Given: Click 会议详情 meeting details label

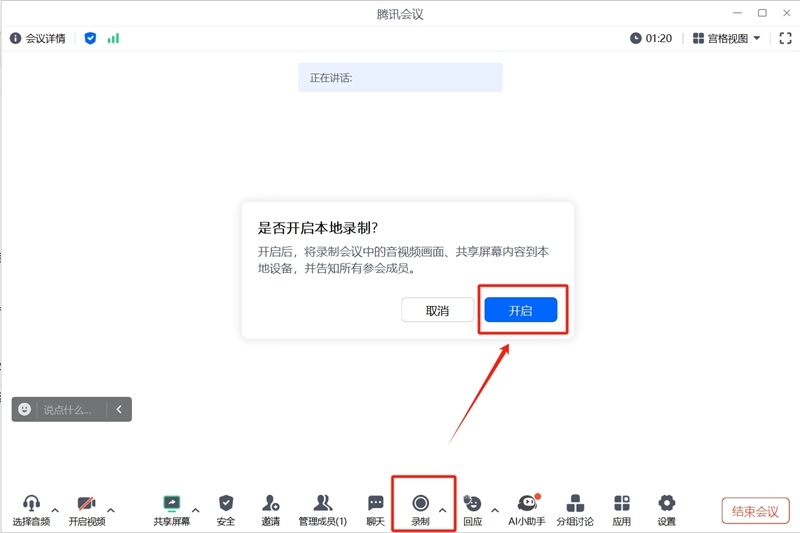Looking at the screenshot, I should [x=45, y=38].
